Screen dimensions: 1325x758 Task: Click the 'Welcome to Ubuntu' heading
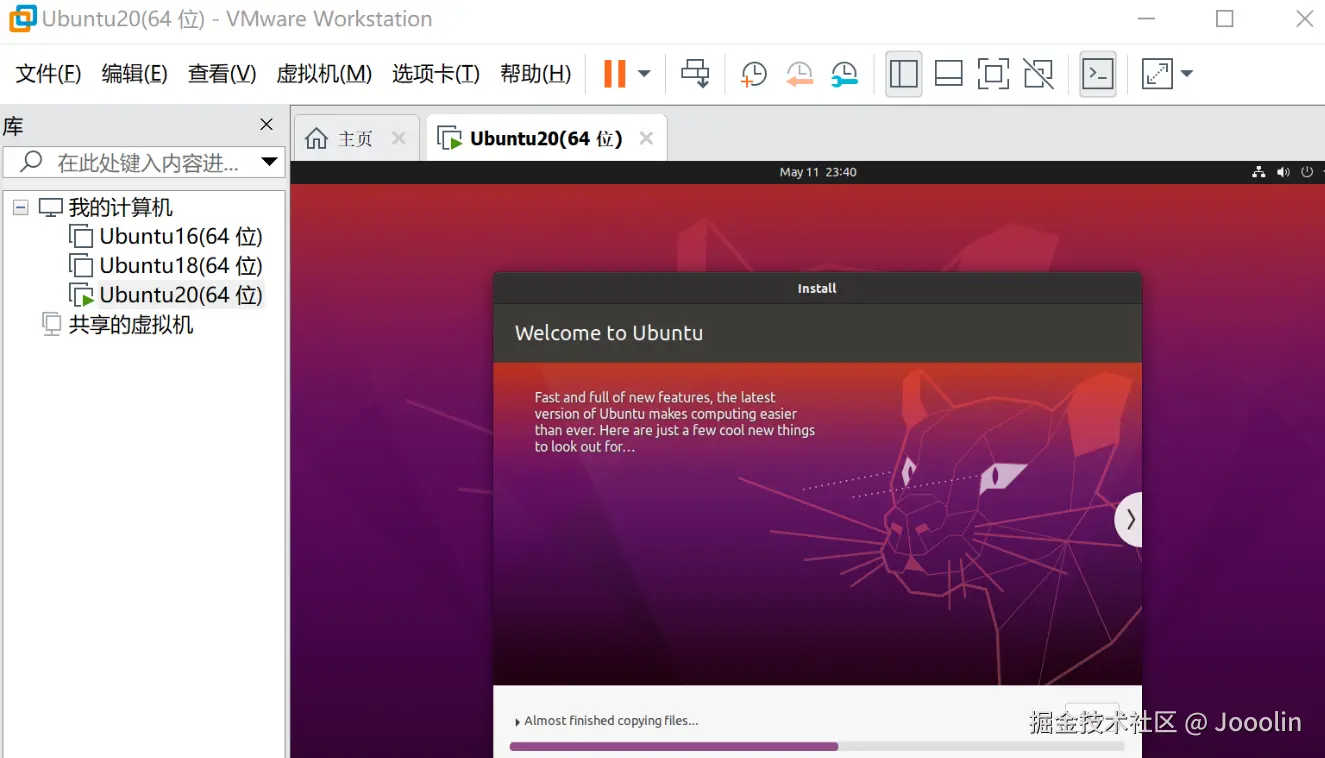609,333
